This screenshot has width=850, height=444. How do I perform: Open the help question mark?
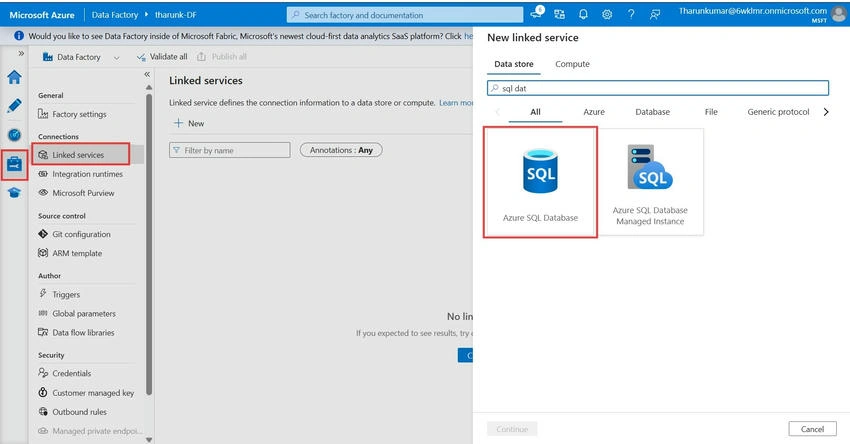pyautogui.click(x=631, y=15)
